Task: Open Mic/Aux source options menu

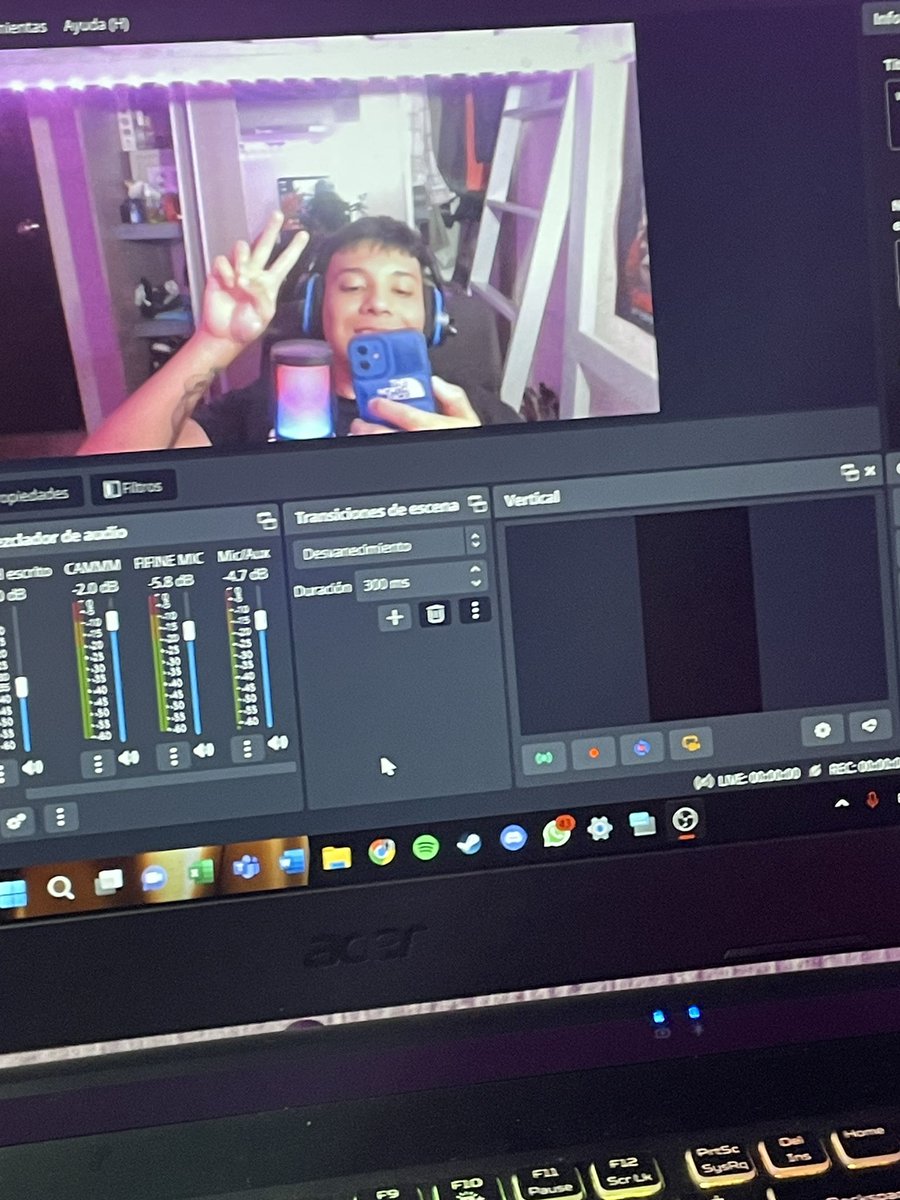Action: tap(247, 747)
